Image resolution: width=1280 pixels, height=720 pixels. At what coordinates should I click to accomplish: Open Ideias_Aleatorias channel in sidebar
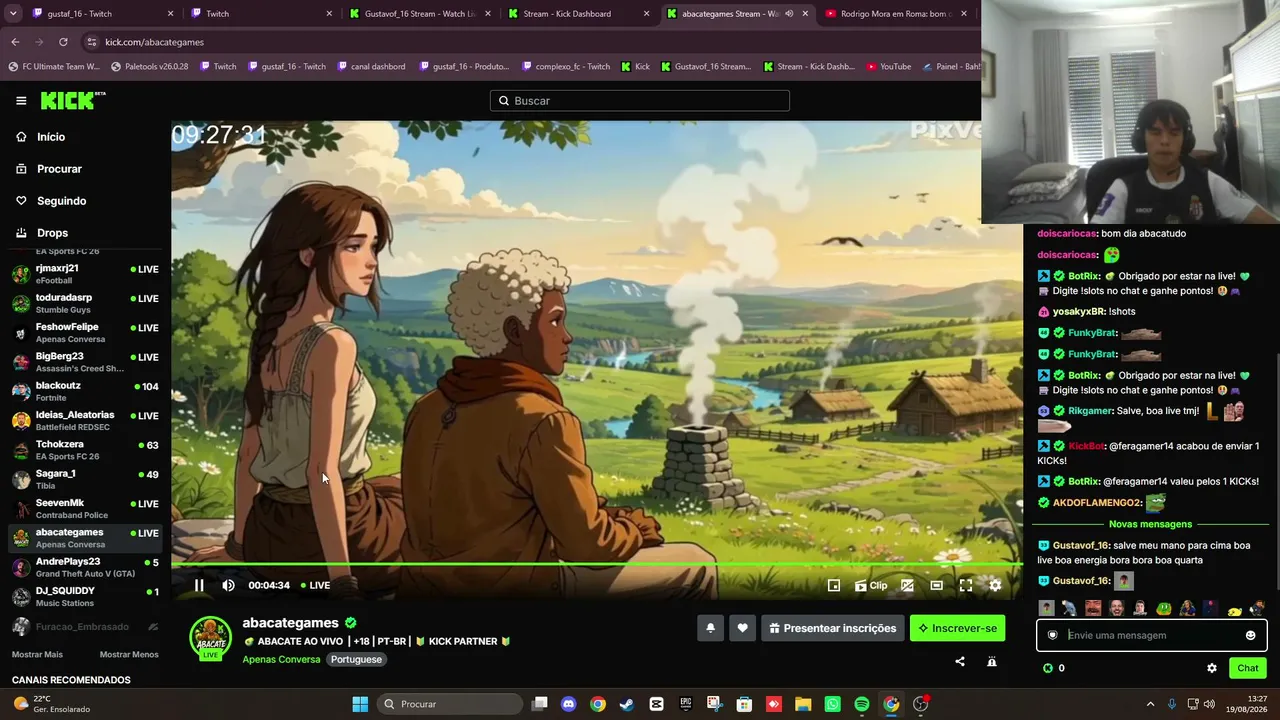(x=85, y=420)
